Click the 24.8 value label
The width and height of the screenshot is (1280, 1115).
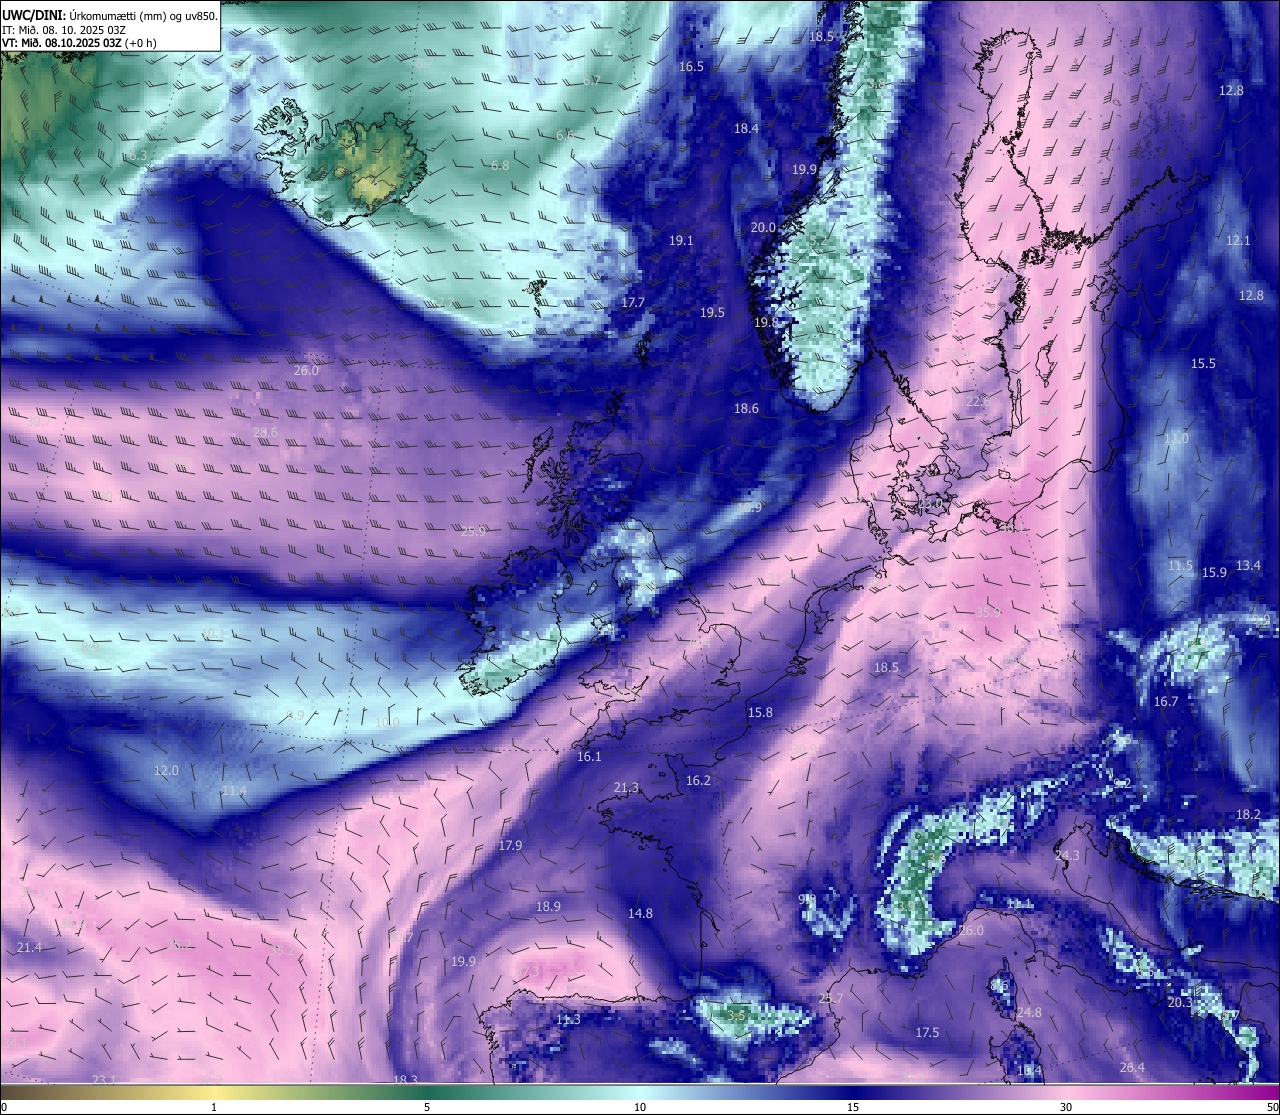[1029, 1012]
